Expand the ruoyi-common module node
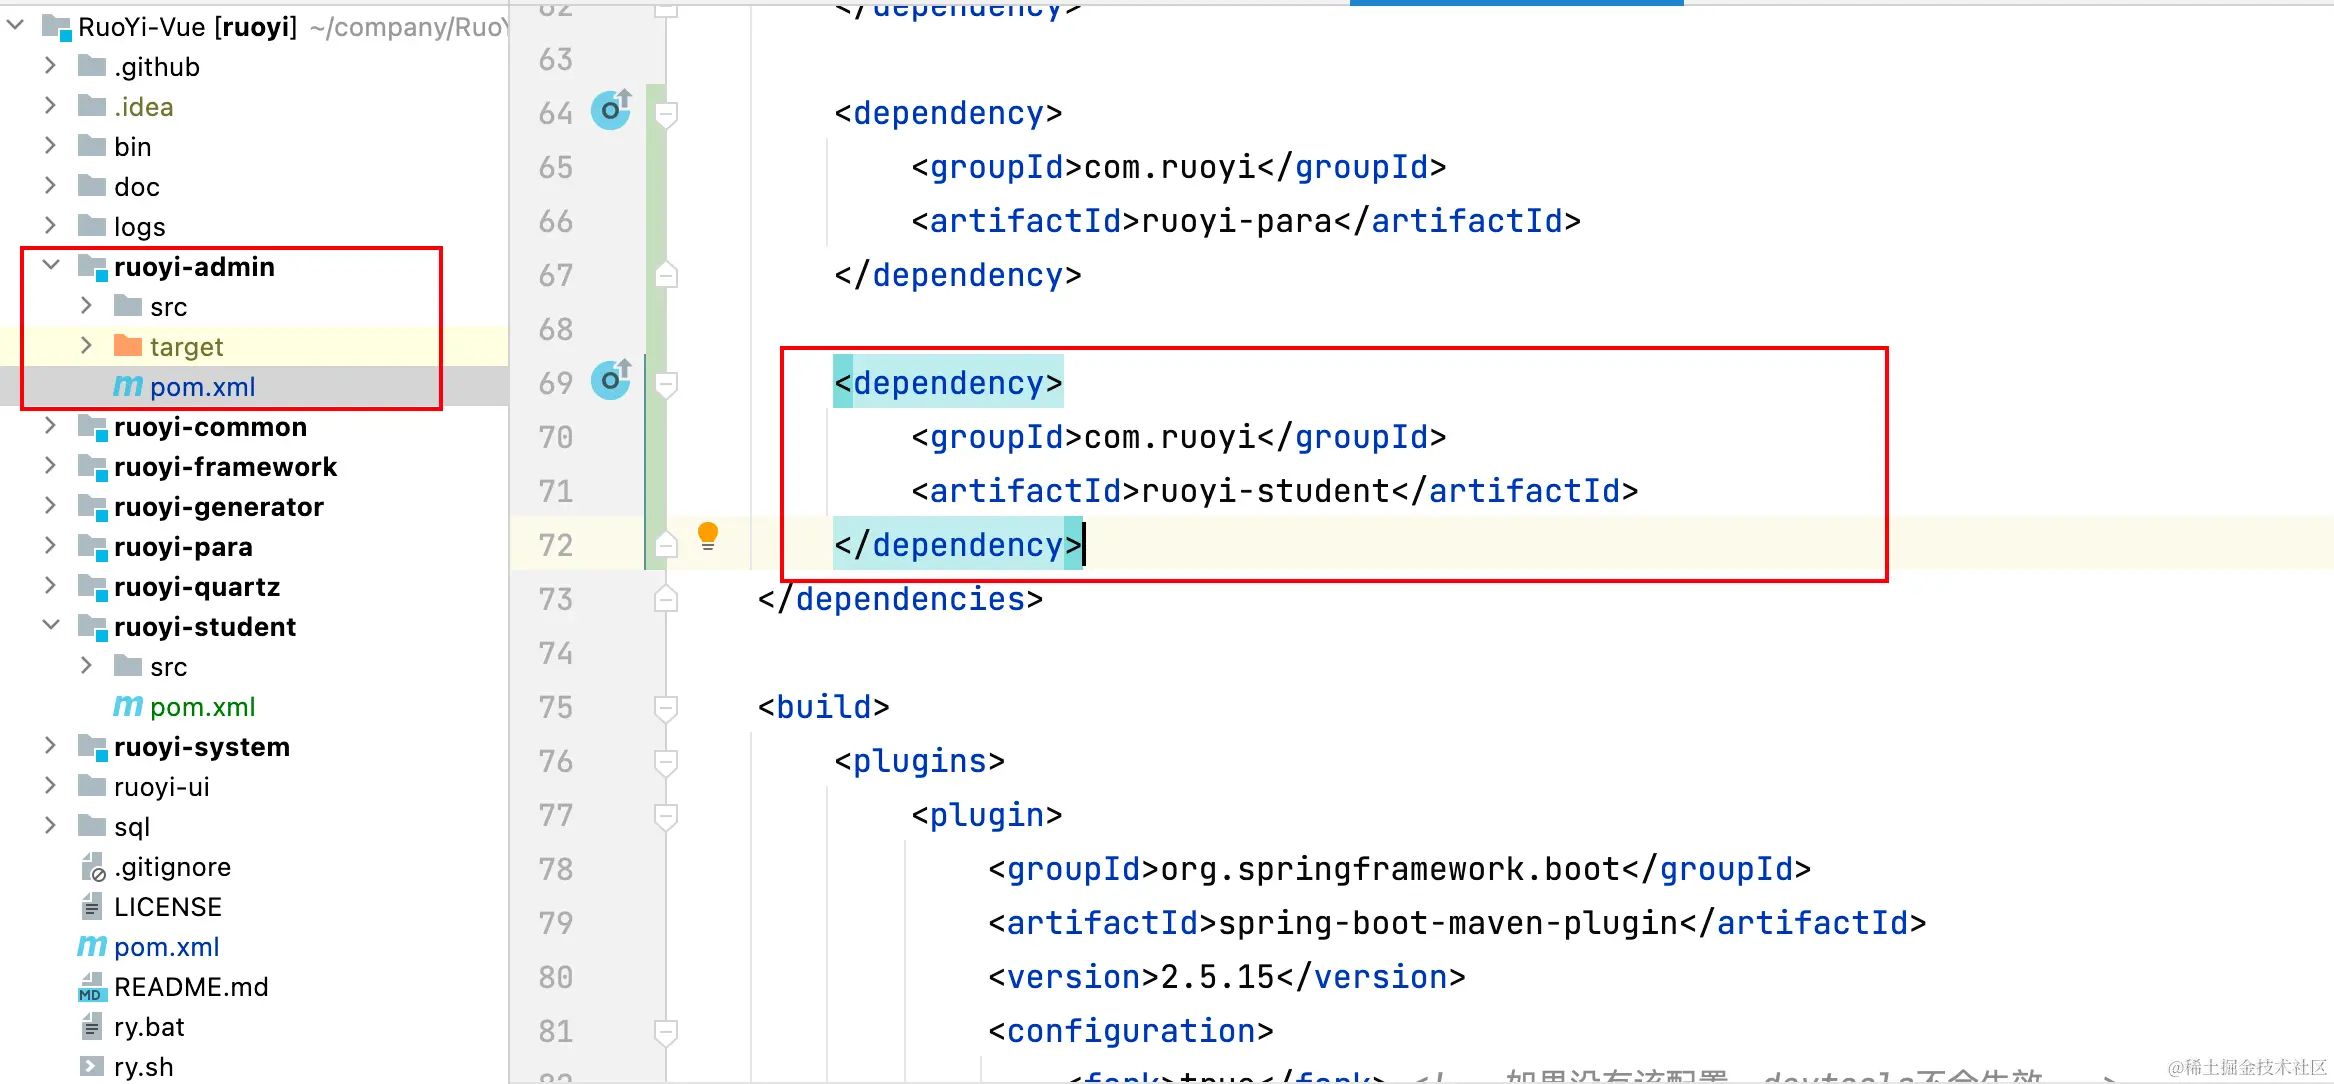The height and width of the screenshot is (1084, 2334). (x=51, y=426)
